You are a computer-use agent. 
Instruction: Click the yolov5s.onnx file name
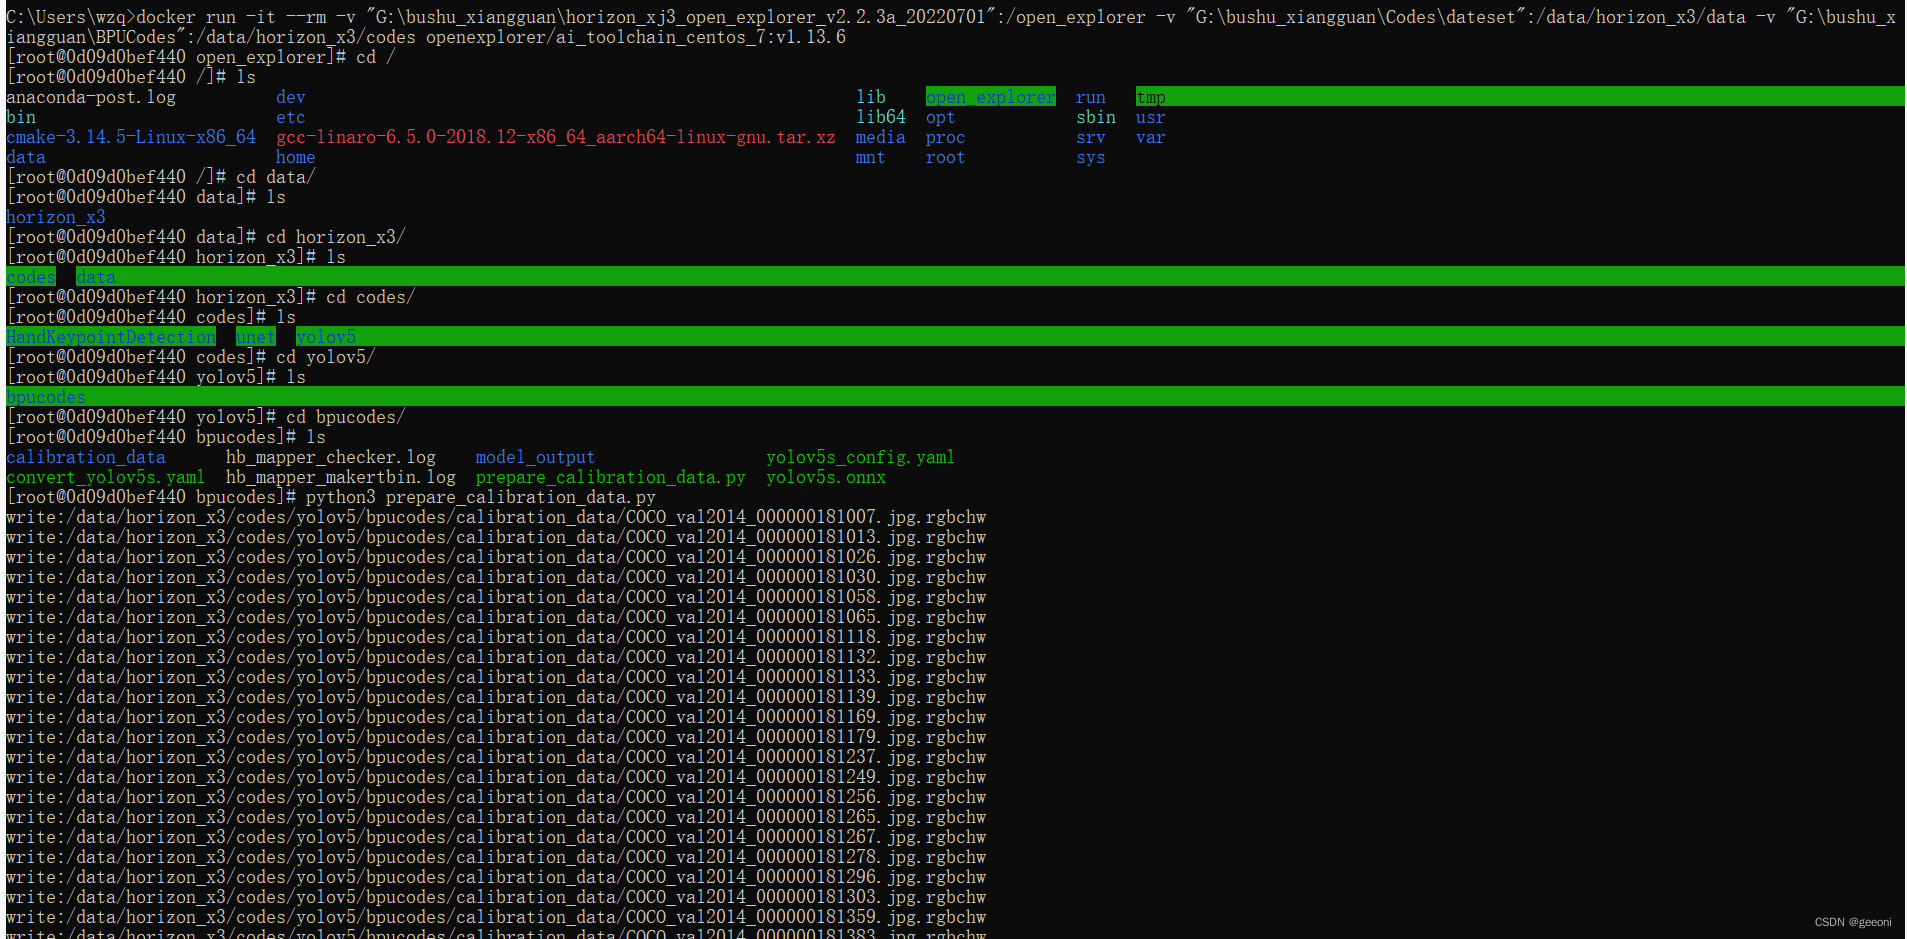click(x=826, y=477)
